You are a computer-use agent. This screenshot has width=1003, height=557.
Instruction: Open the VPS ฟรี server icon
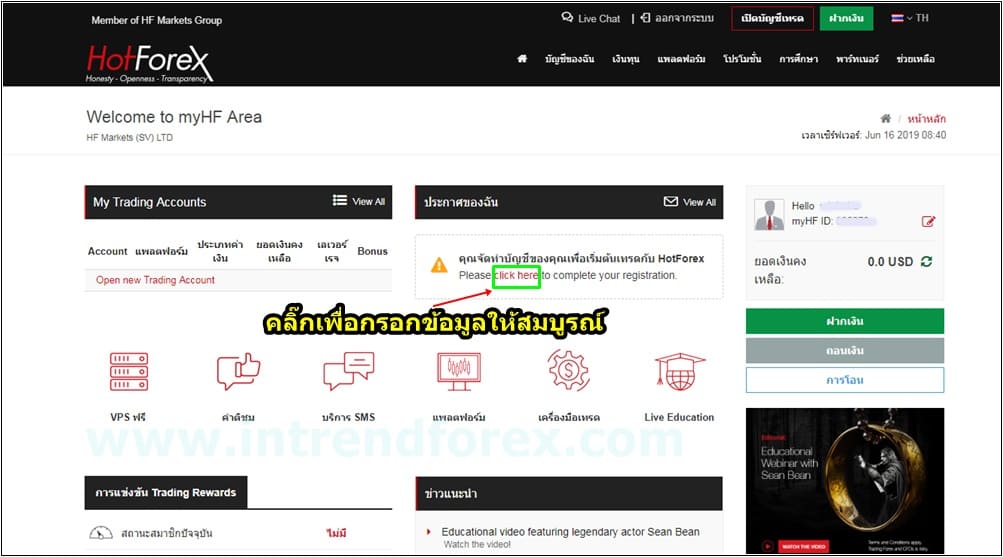click(x=129, y=372)
